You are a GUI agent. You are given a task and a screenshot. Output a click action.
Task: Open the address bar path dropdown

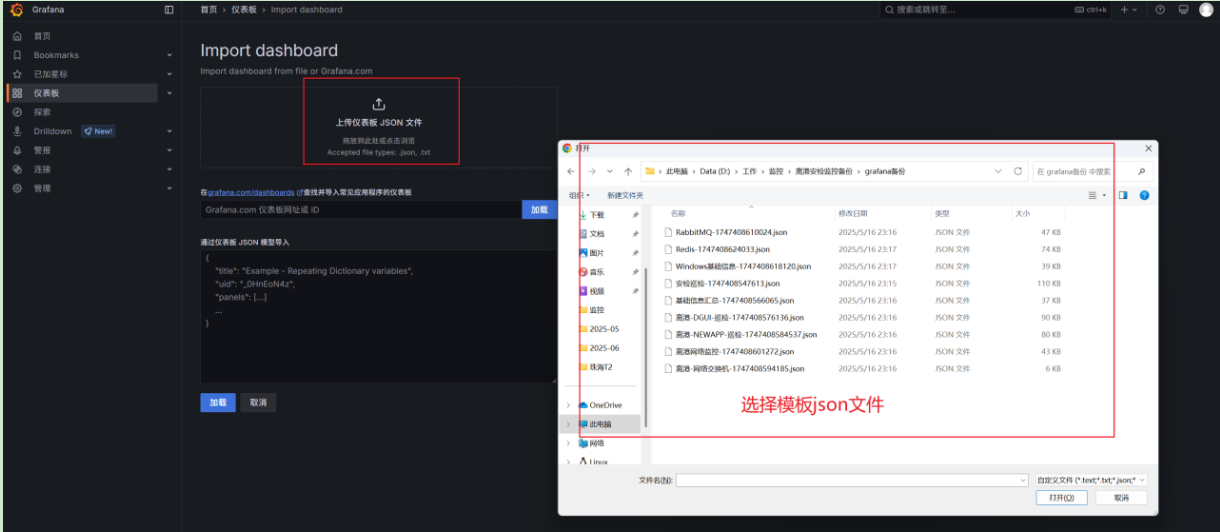(x=998, y=171)
